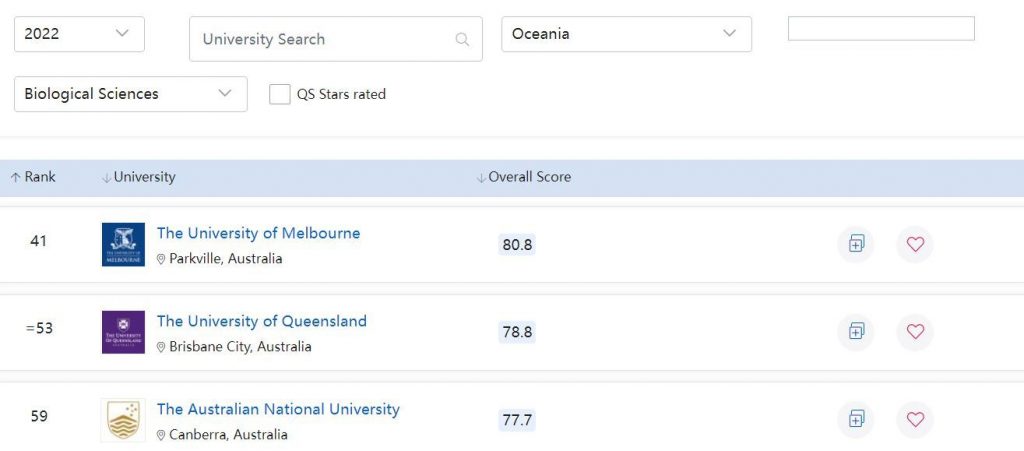Viewport: 1024px width, 451px height.
Task: Add University of Melbourne to compare
Action: pyautogui.click(x=856, y=244)
